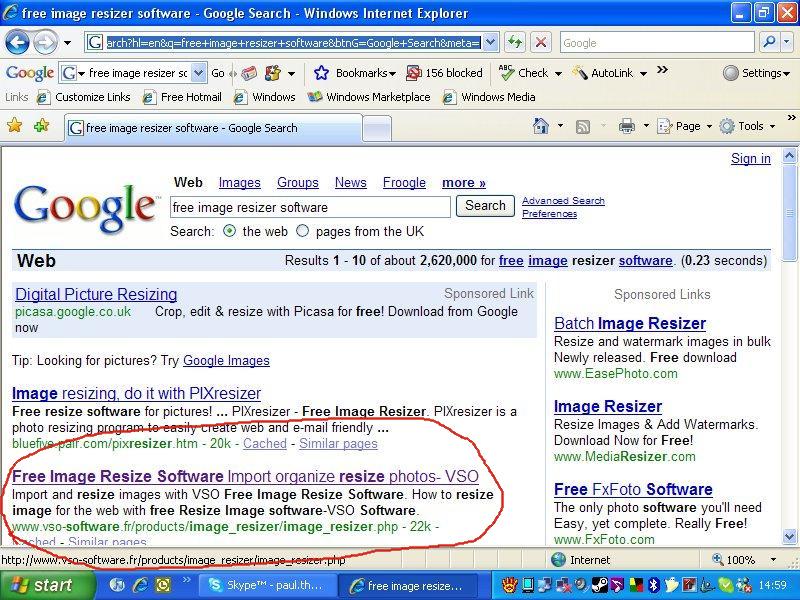This screenshot has width=800, height=600.
Task: Switch to Froogle search tab
Action: [404, 183]
